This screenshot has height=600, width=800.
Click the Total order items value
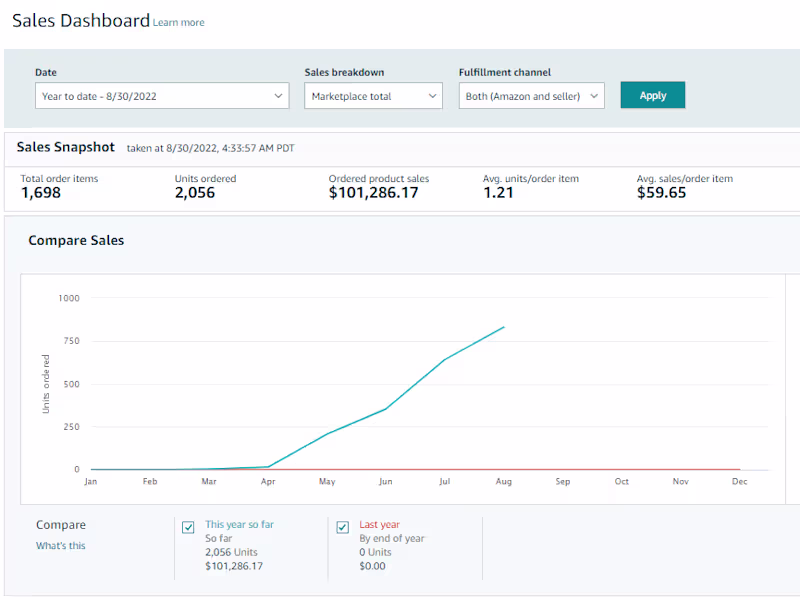tap(41, 193)
